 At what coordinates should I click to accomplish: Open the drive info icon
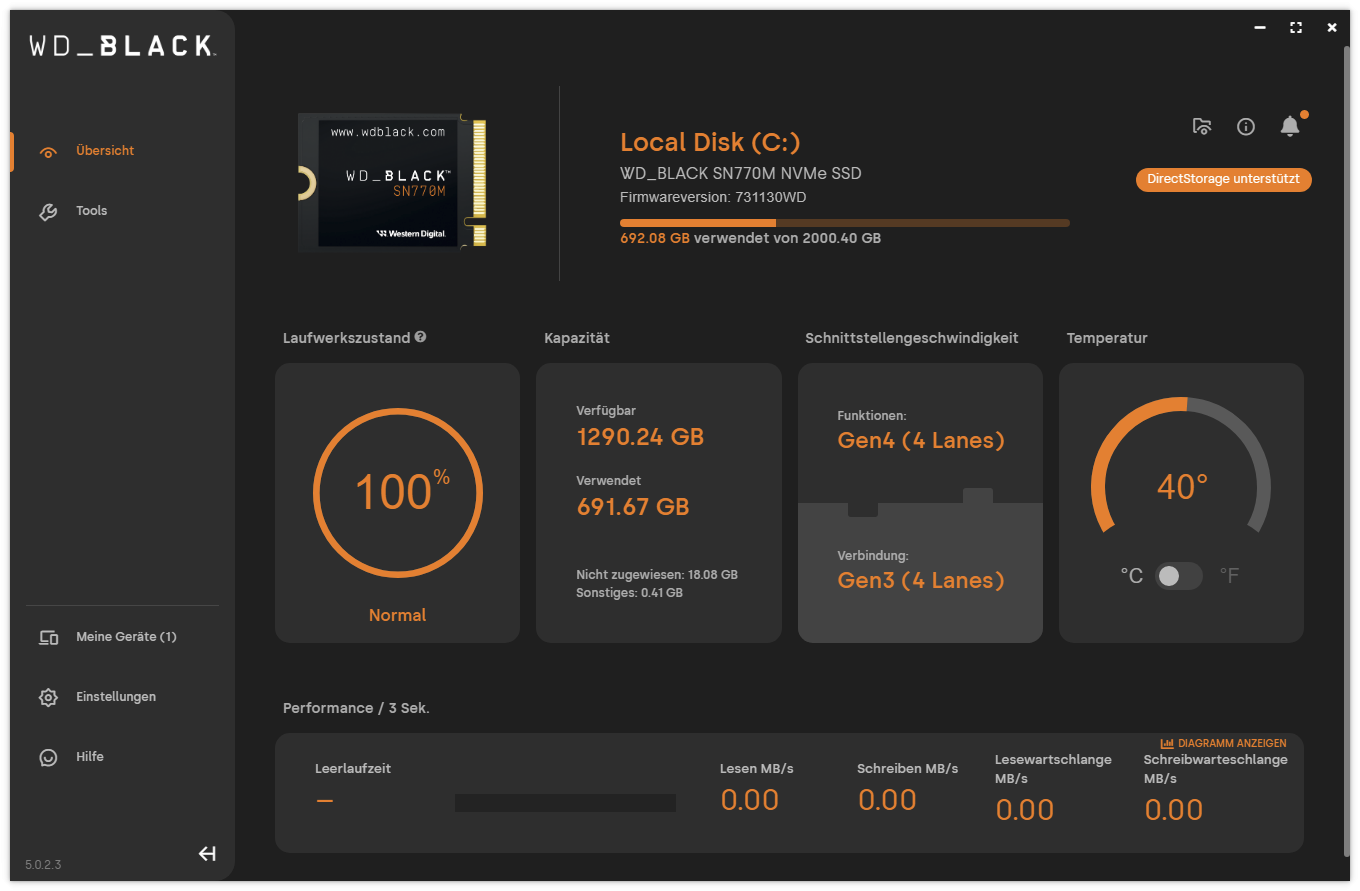[x=1246, y=126]
